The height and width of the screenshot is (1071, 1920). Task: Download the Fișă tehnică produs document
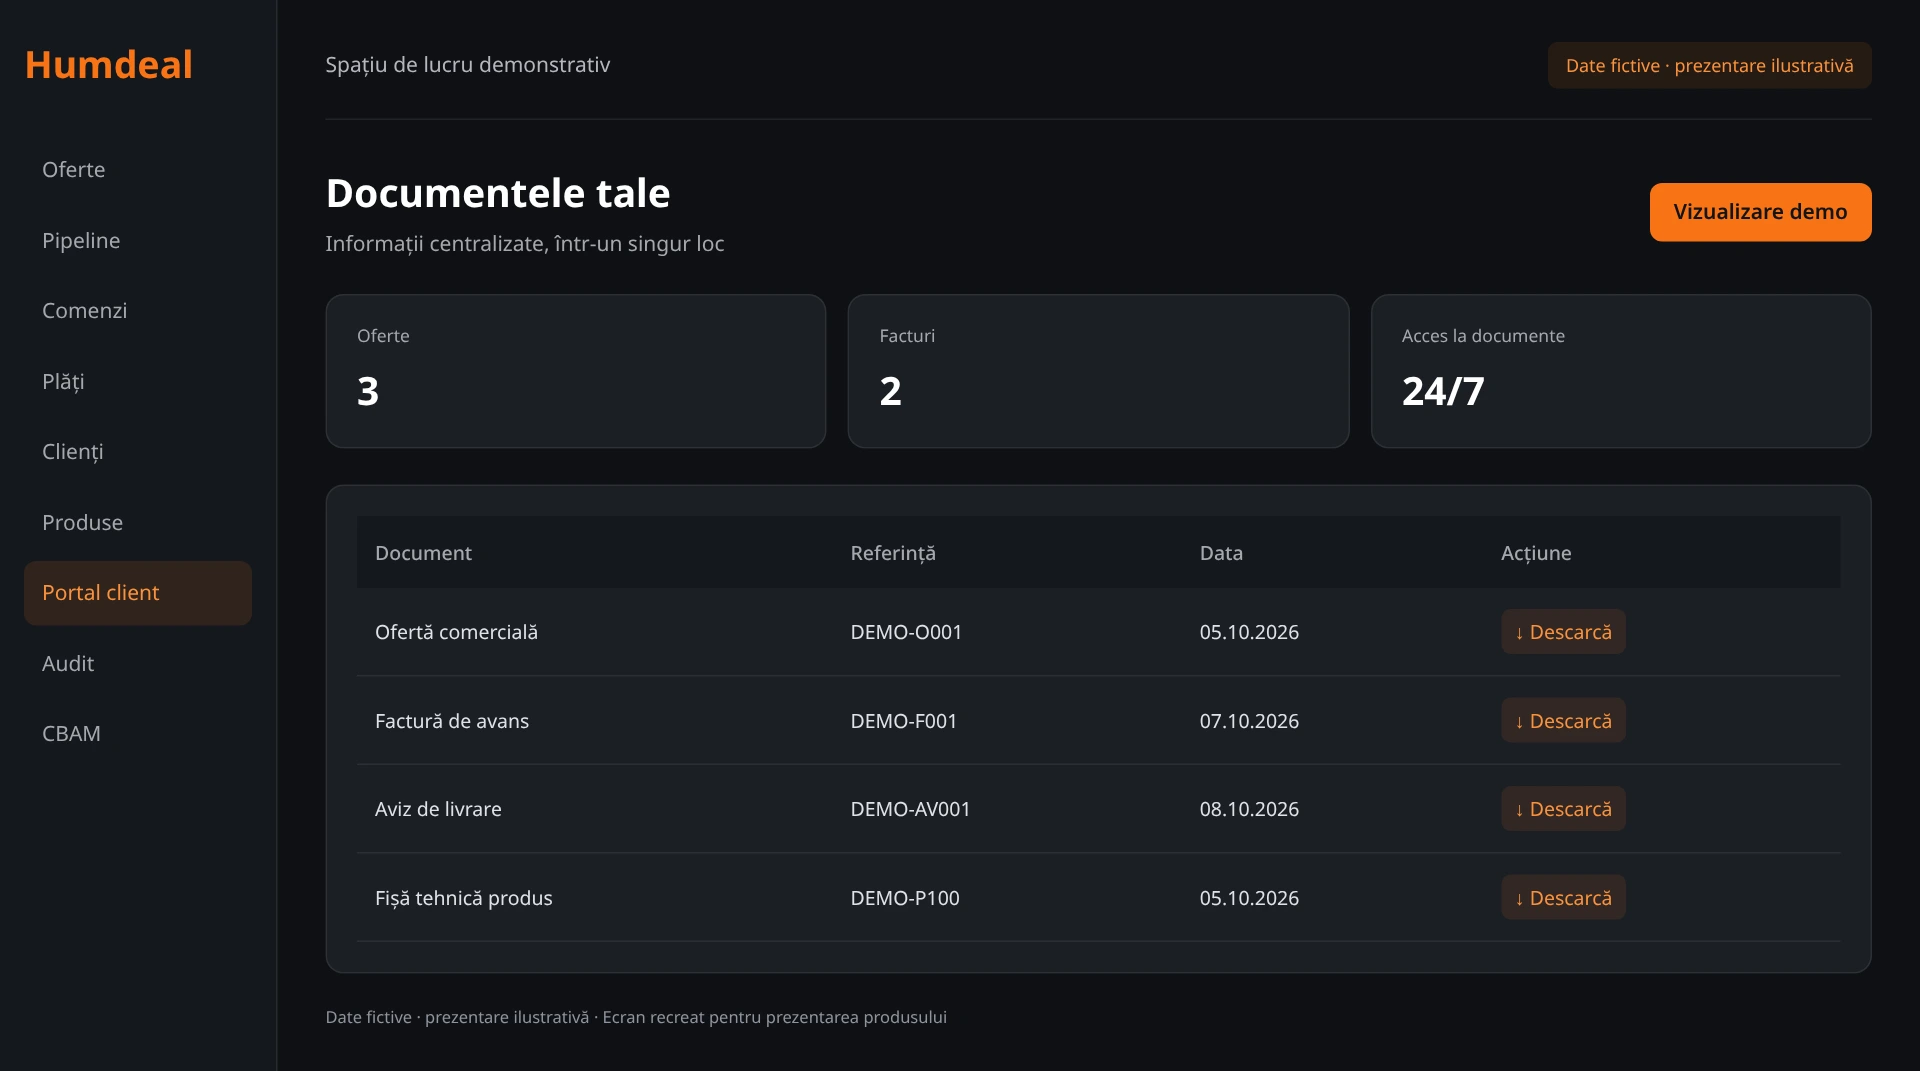coord(1563,898)
